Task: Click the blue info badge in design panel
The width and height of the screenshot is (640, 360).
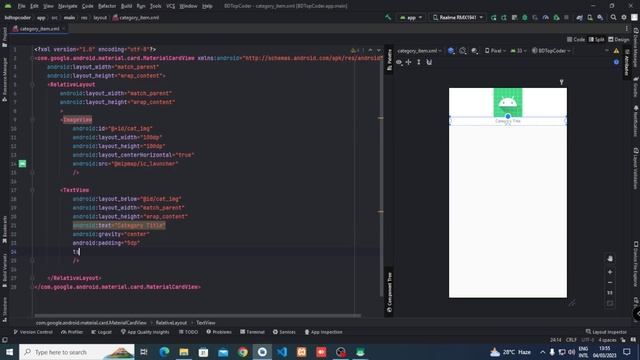Action: coord(616,62)
